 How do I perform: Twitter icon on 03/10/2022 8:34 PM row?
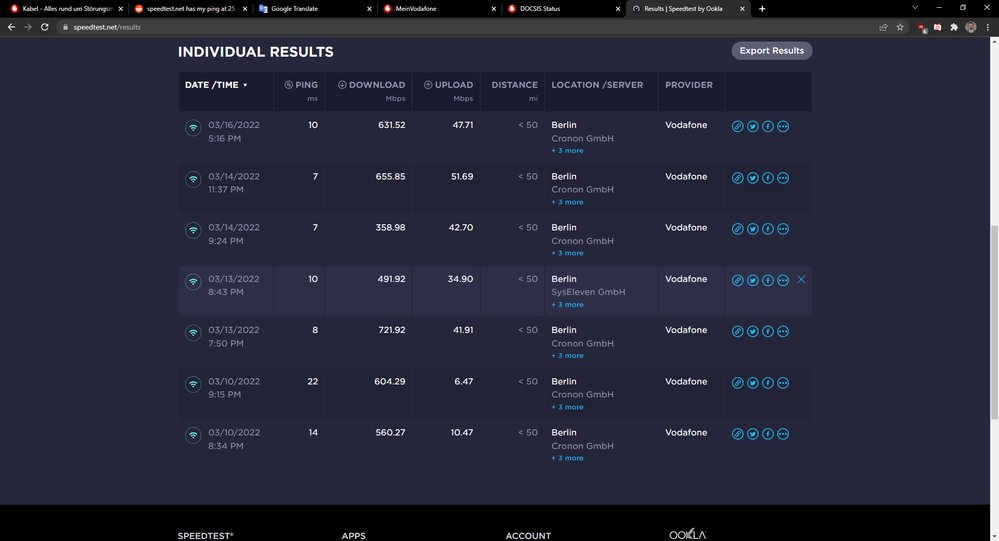coord(752,434)
